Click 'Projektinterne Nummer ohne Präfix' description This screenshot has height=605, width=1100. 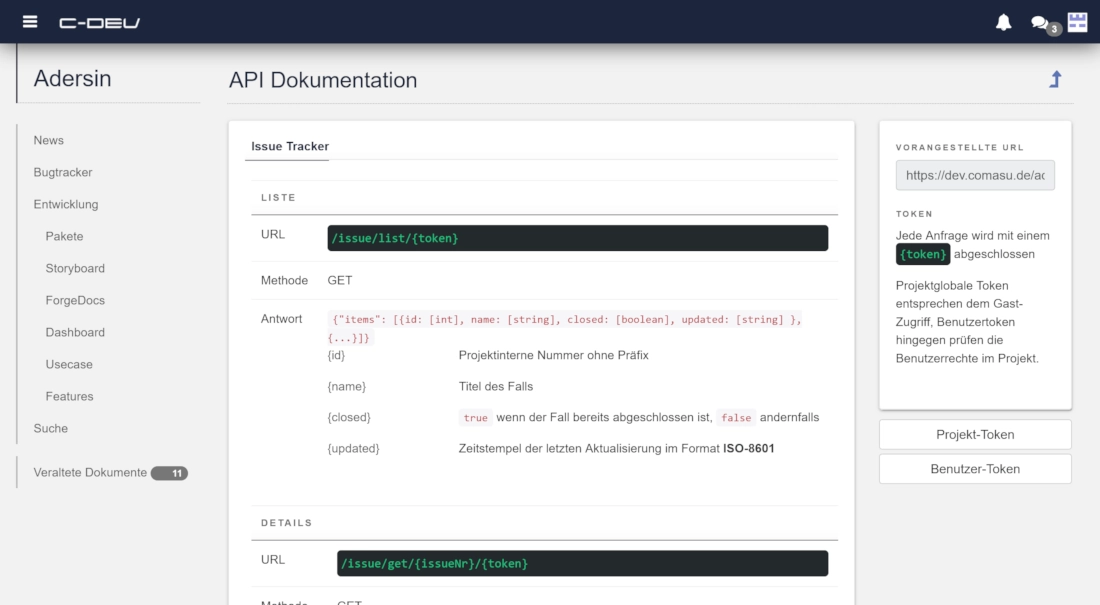coord(554,355)
